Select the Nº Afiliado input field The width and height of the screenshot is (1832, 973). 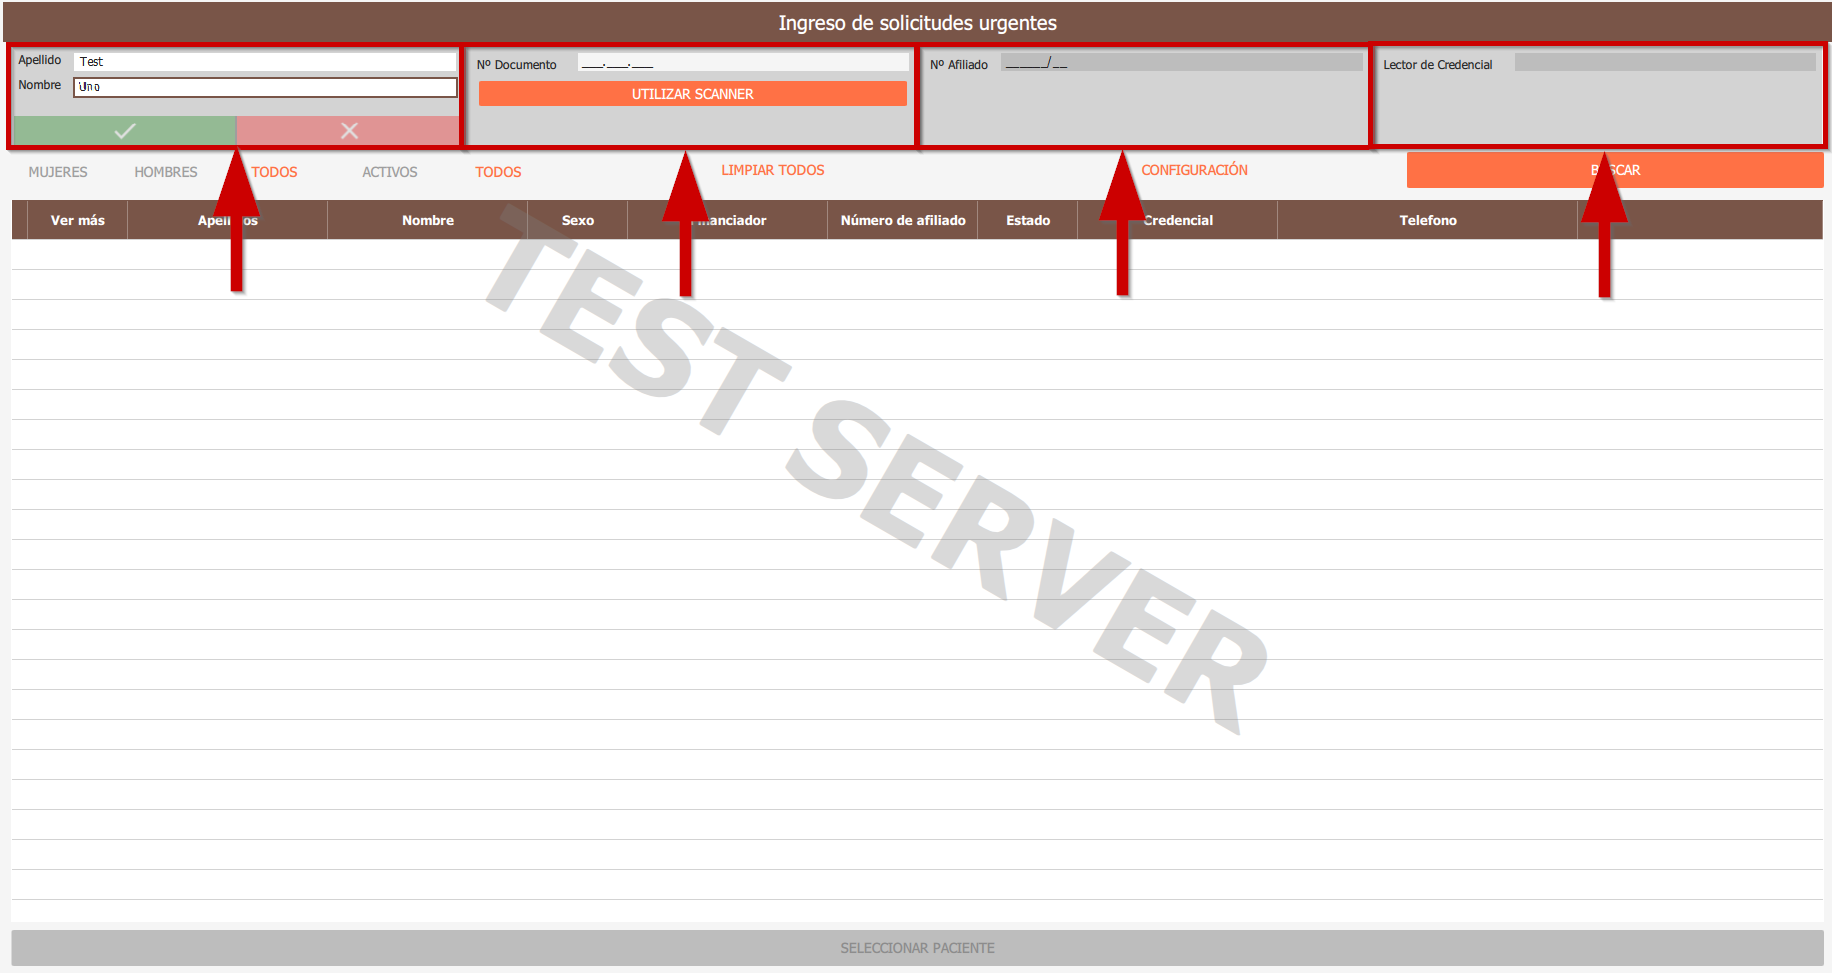click(x=1181, y=64)
